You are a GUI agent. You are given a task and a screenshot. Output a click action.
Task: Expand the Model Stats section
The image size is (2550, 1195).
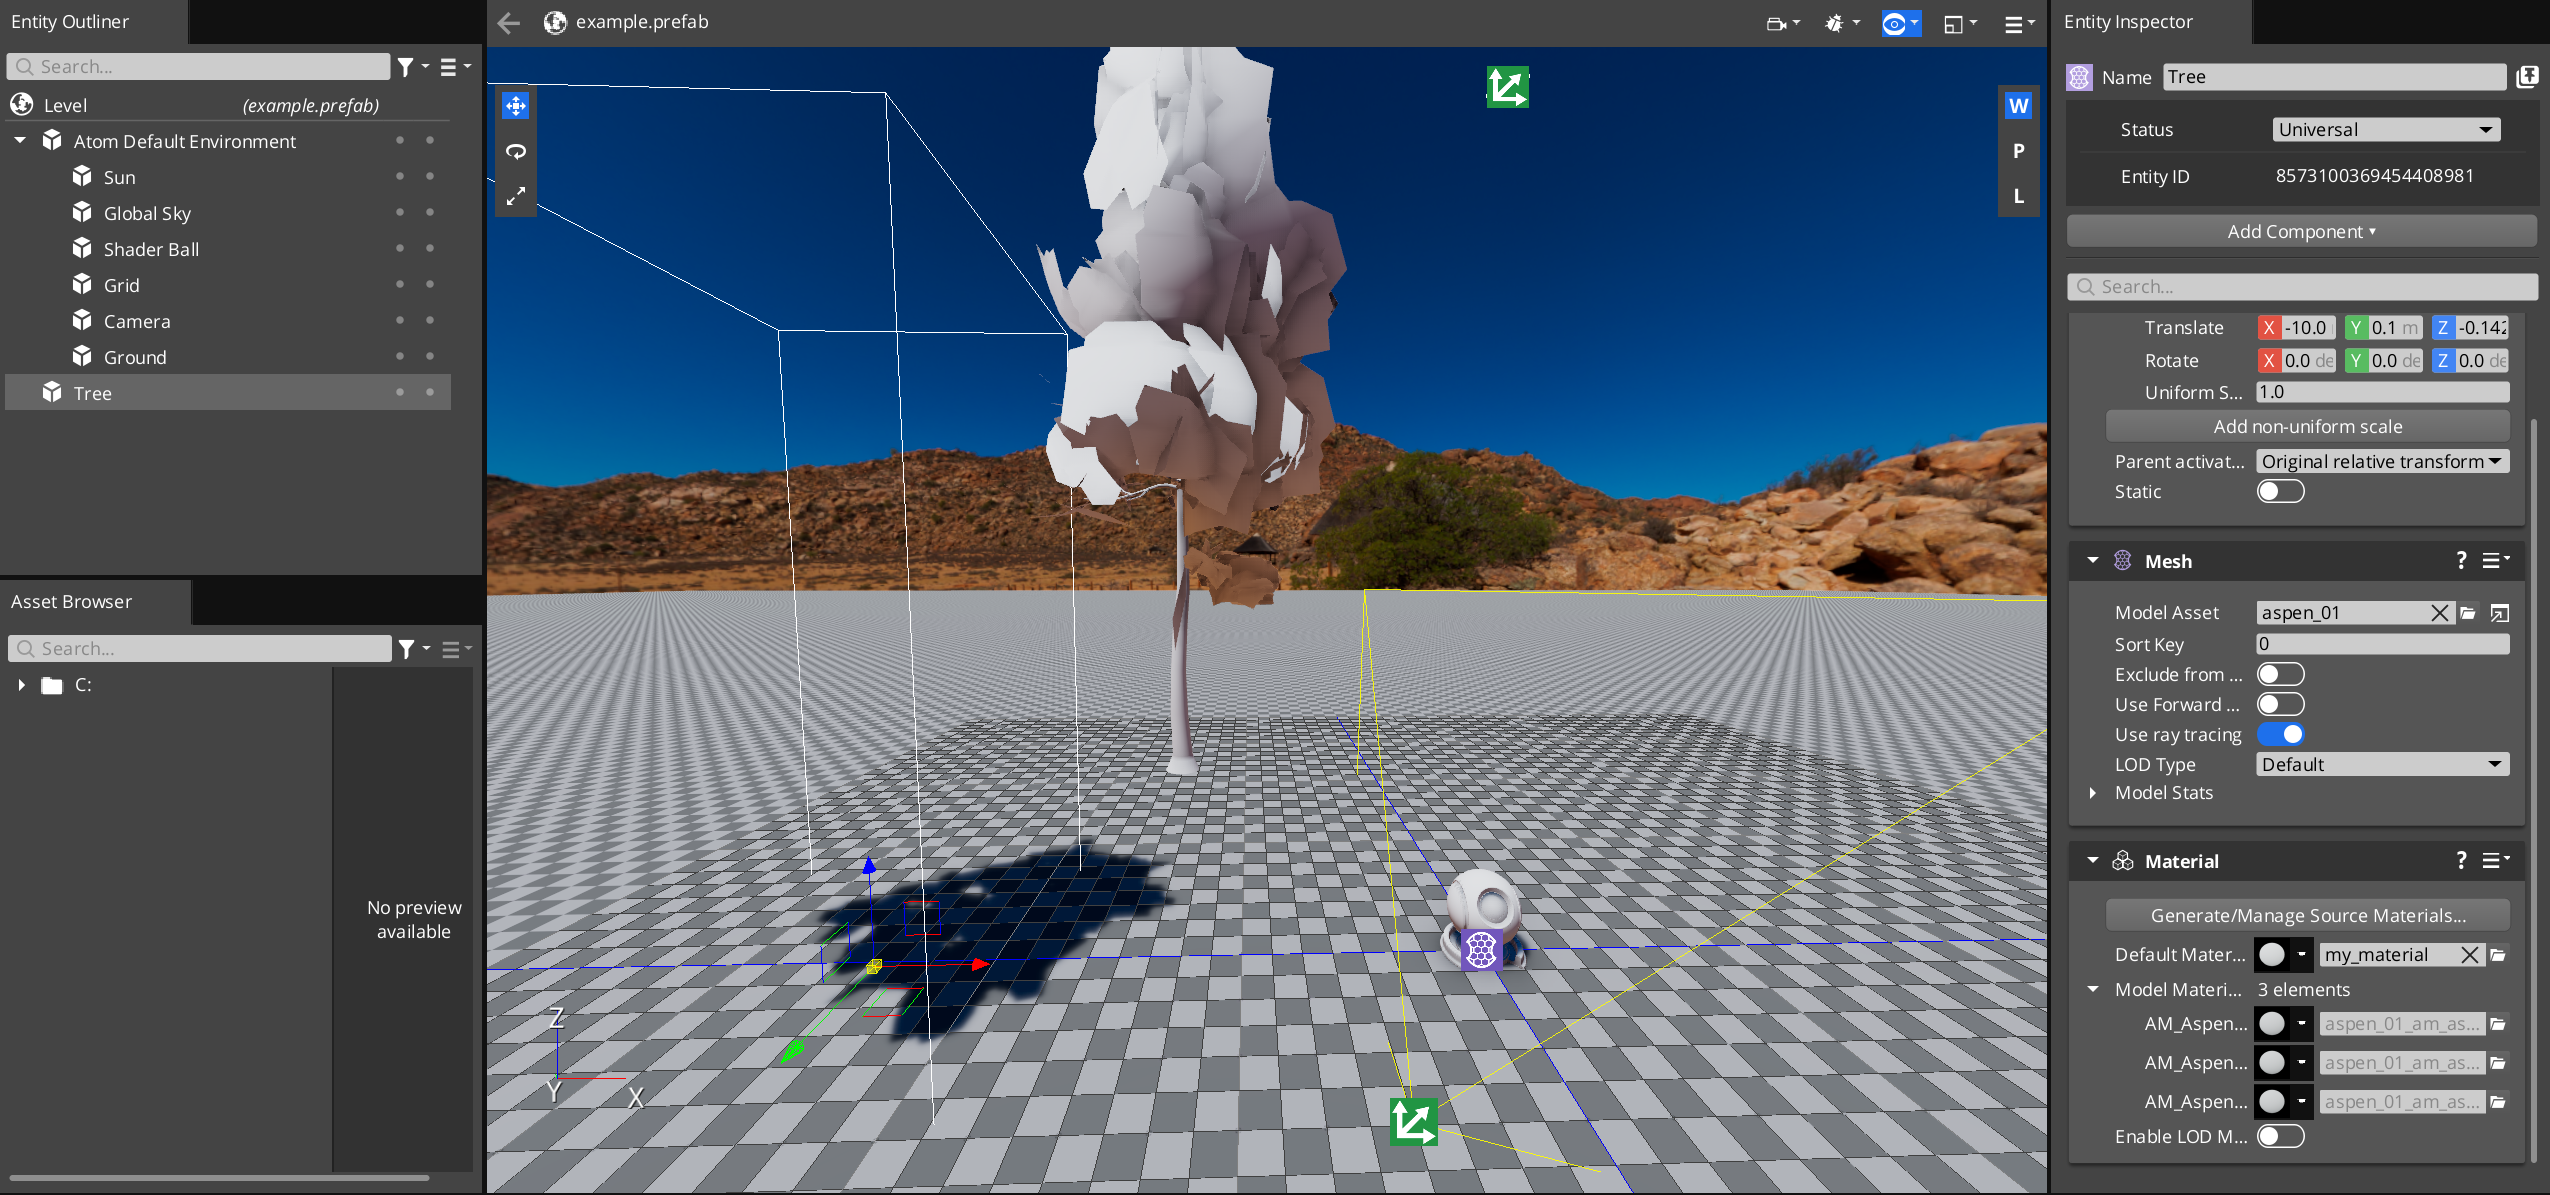coord(2093,793)
